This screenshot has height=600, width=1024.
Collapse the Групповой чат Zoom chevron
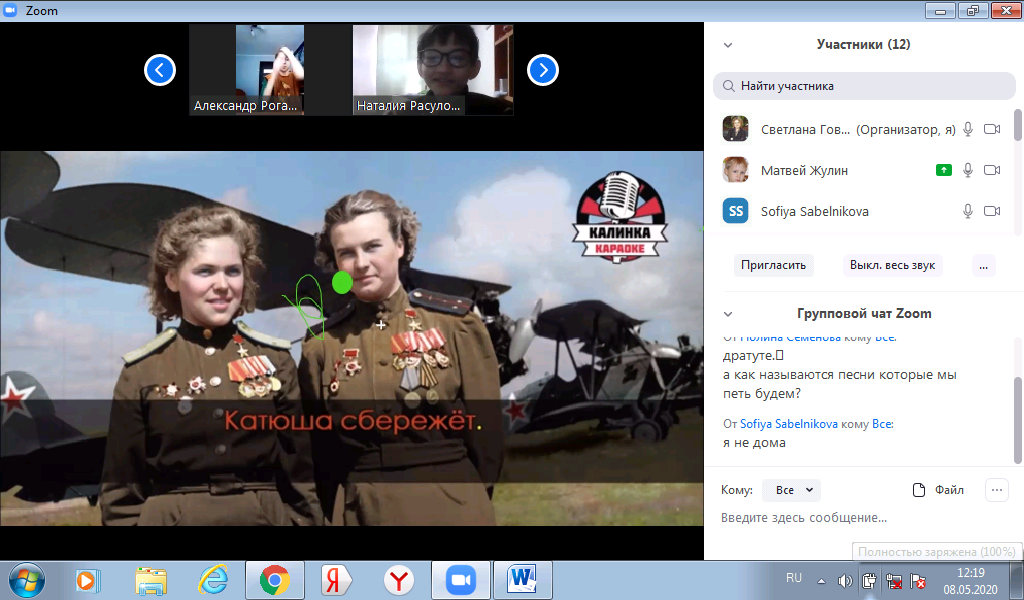(728, 314)
